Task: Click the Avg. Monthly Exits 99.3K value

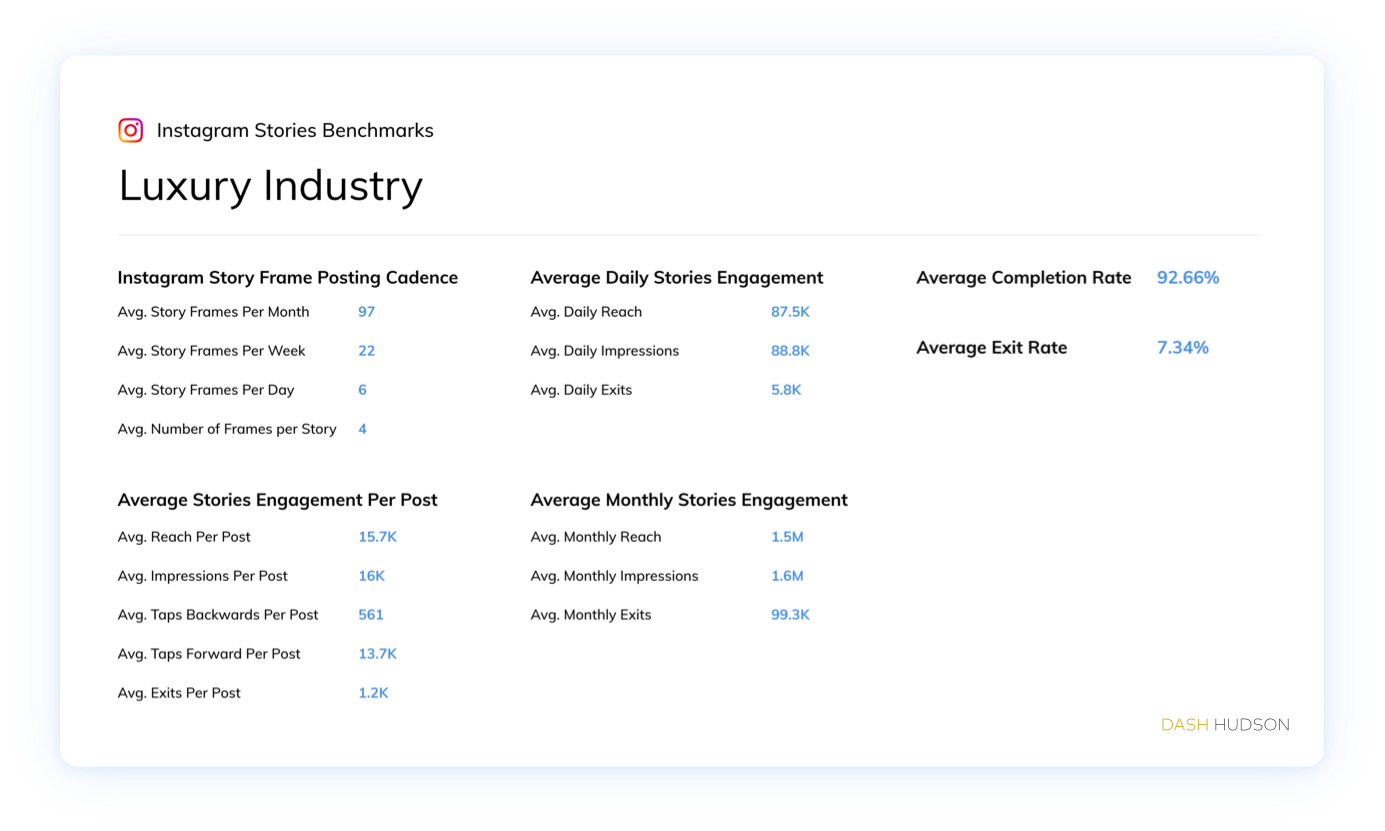Action: (x=790, y=615)
